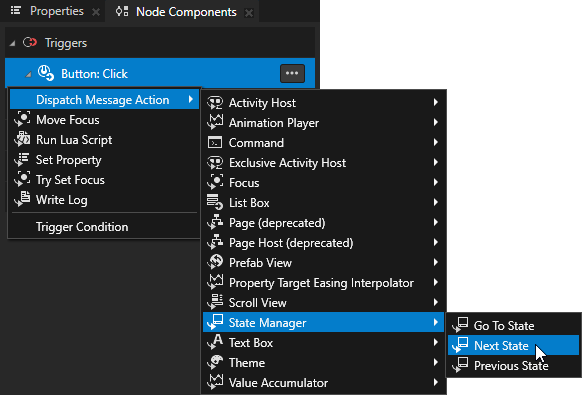Click the State Manager icon
582x395 pixels.
coord(215,323)
